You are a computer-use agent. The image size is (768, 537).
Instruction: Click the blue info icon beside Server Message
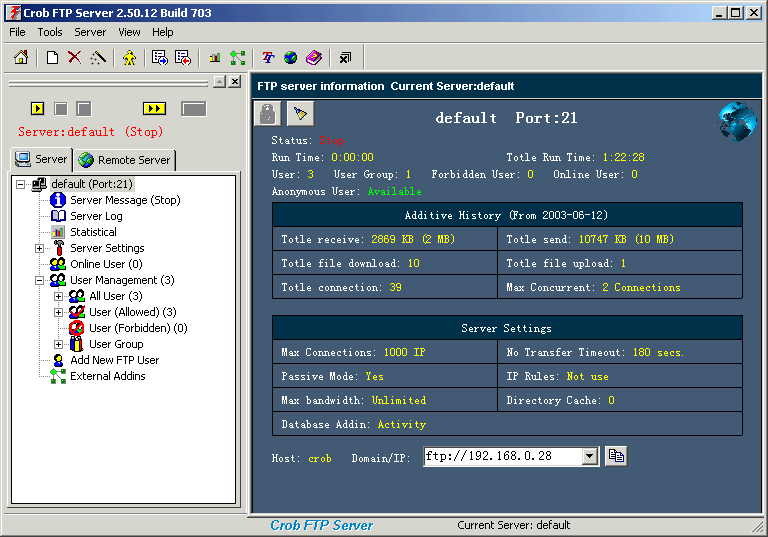(58, 200)
